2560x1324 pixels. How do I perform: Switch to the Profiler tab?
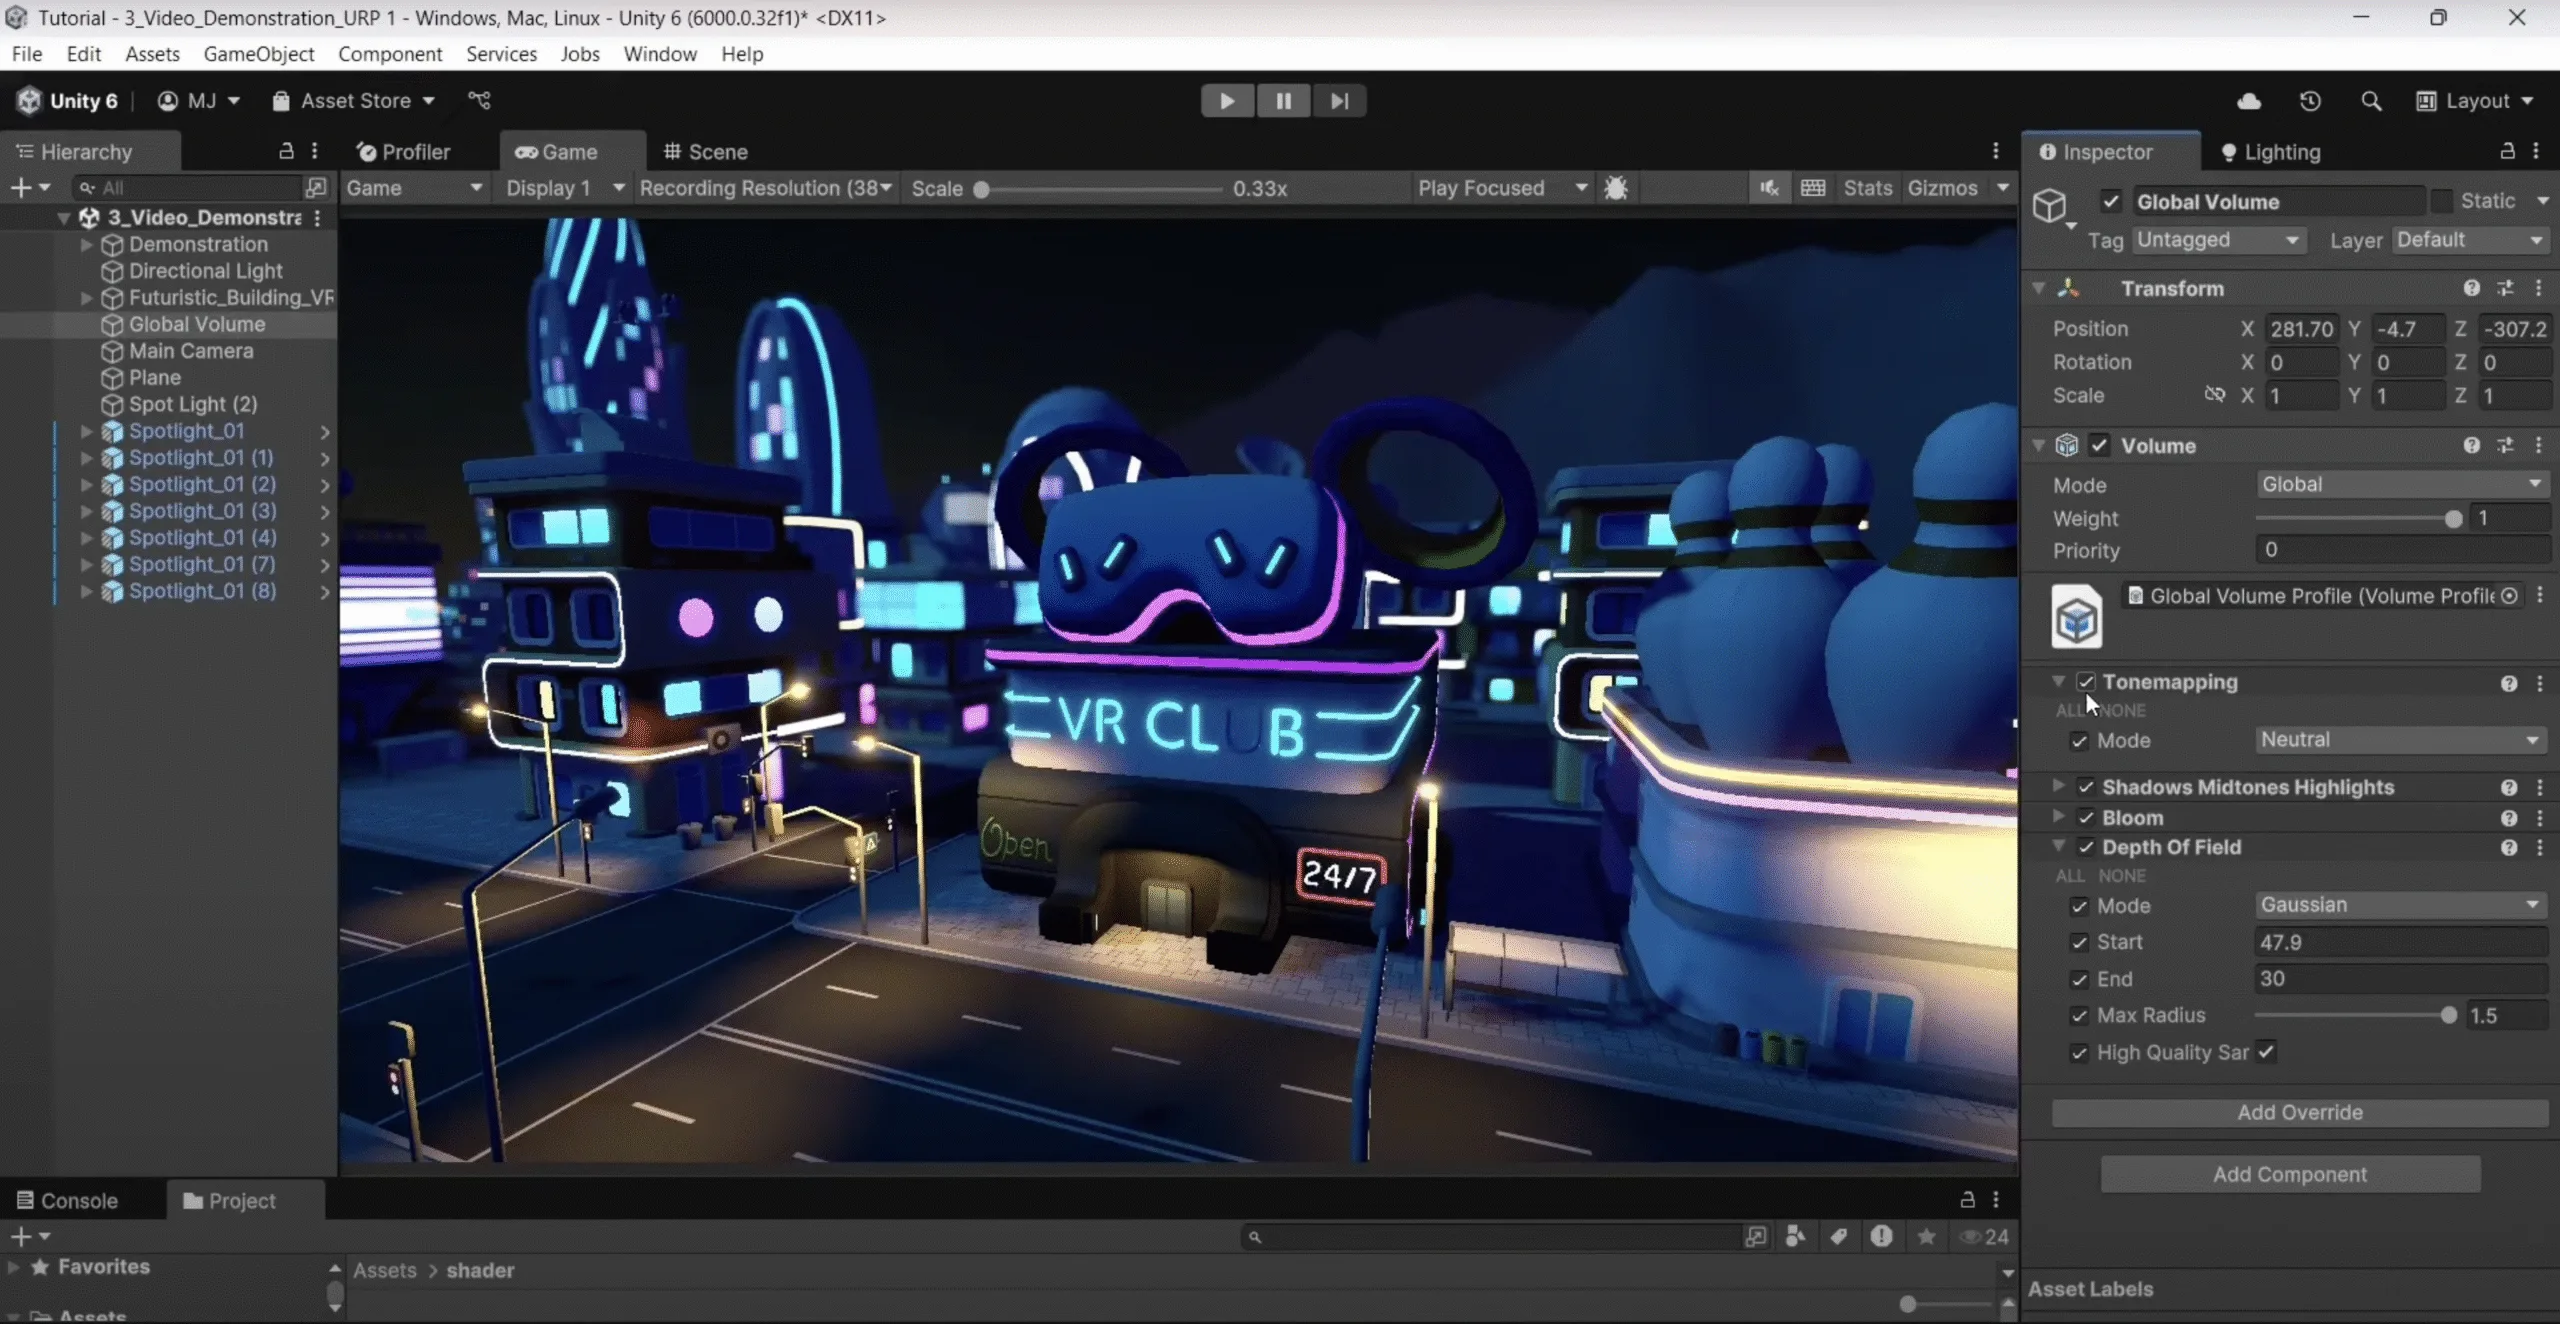[x=404, y=152]
